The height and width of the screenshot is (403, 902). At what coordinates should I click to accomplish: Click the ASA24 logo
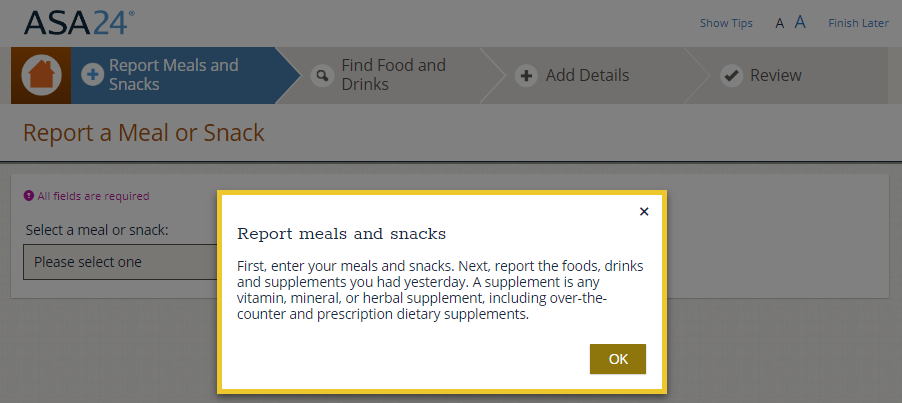(x=78, y=22)
